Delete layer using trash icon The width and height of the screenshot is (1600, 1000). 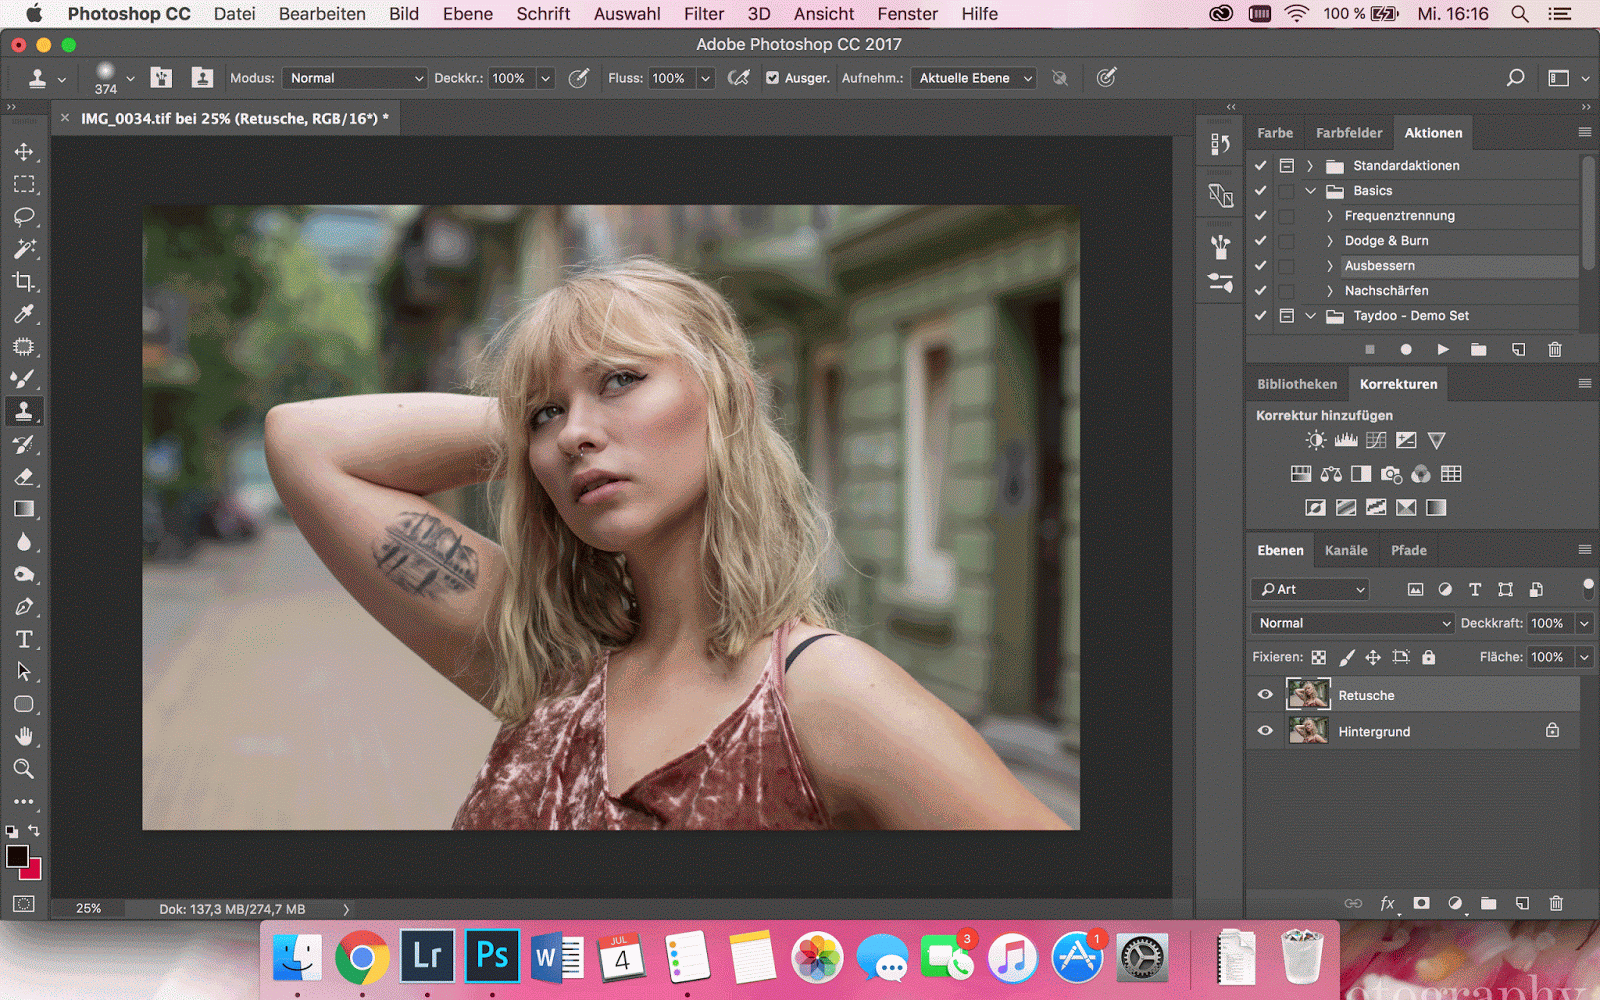pyautogui.click(x=1556, y=903)
